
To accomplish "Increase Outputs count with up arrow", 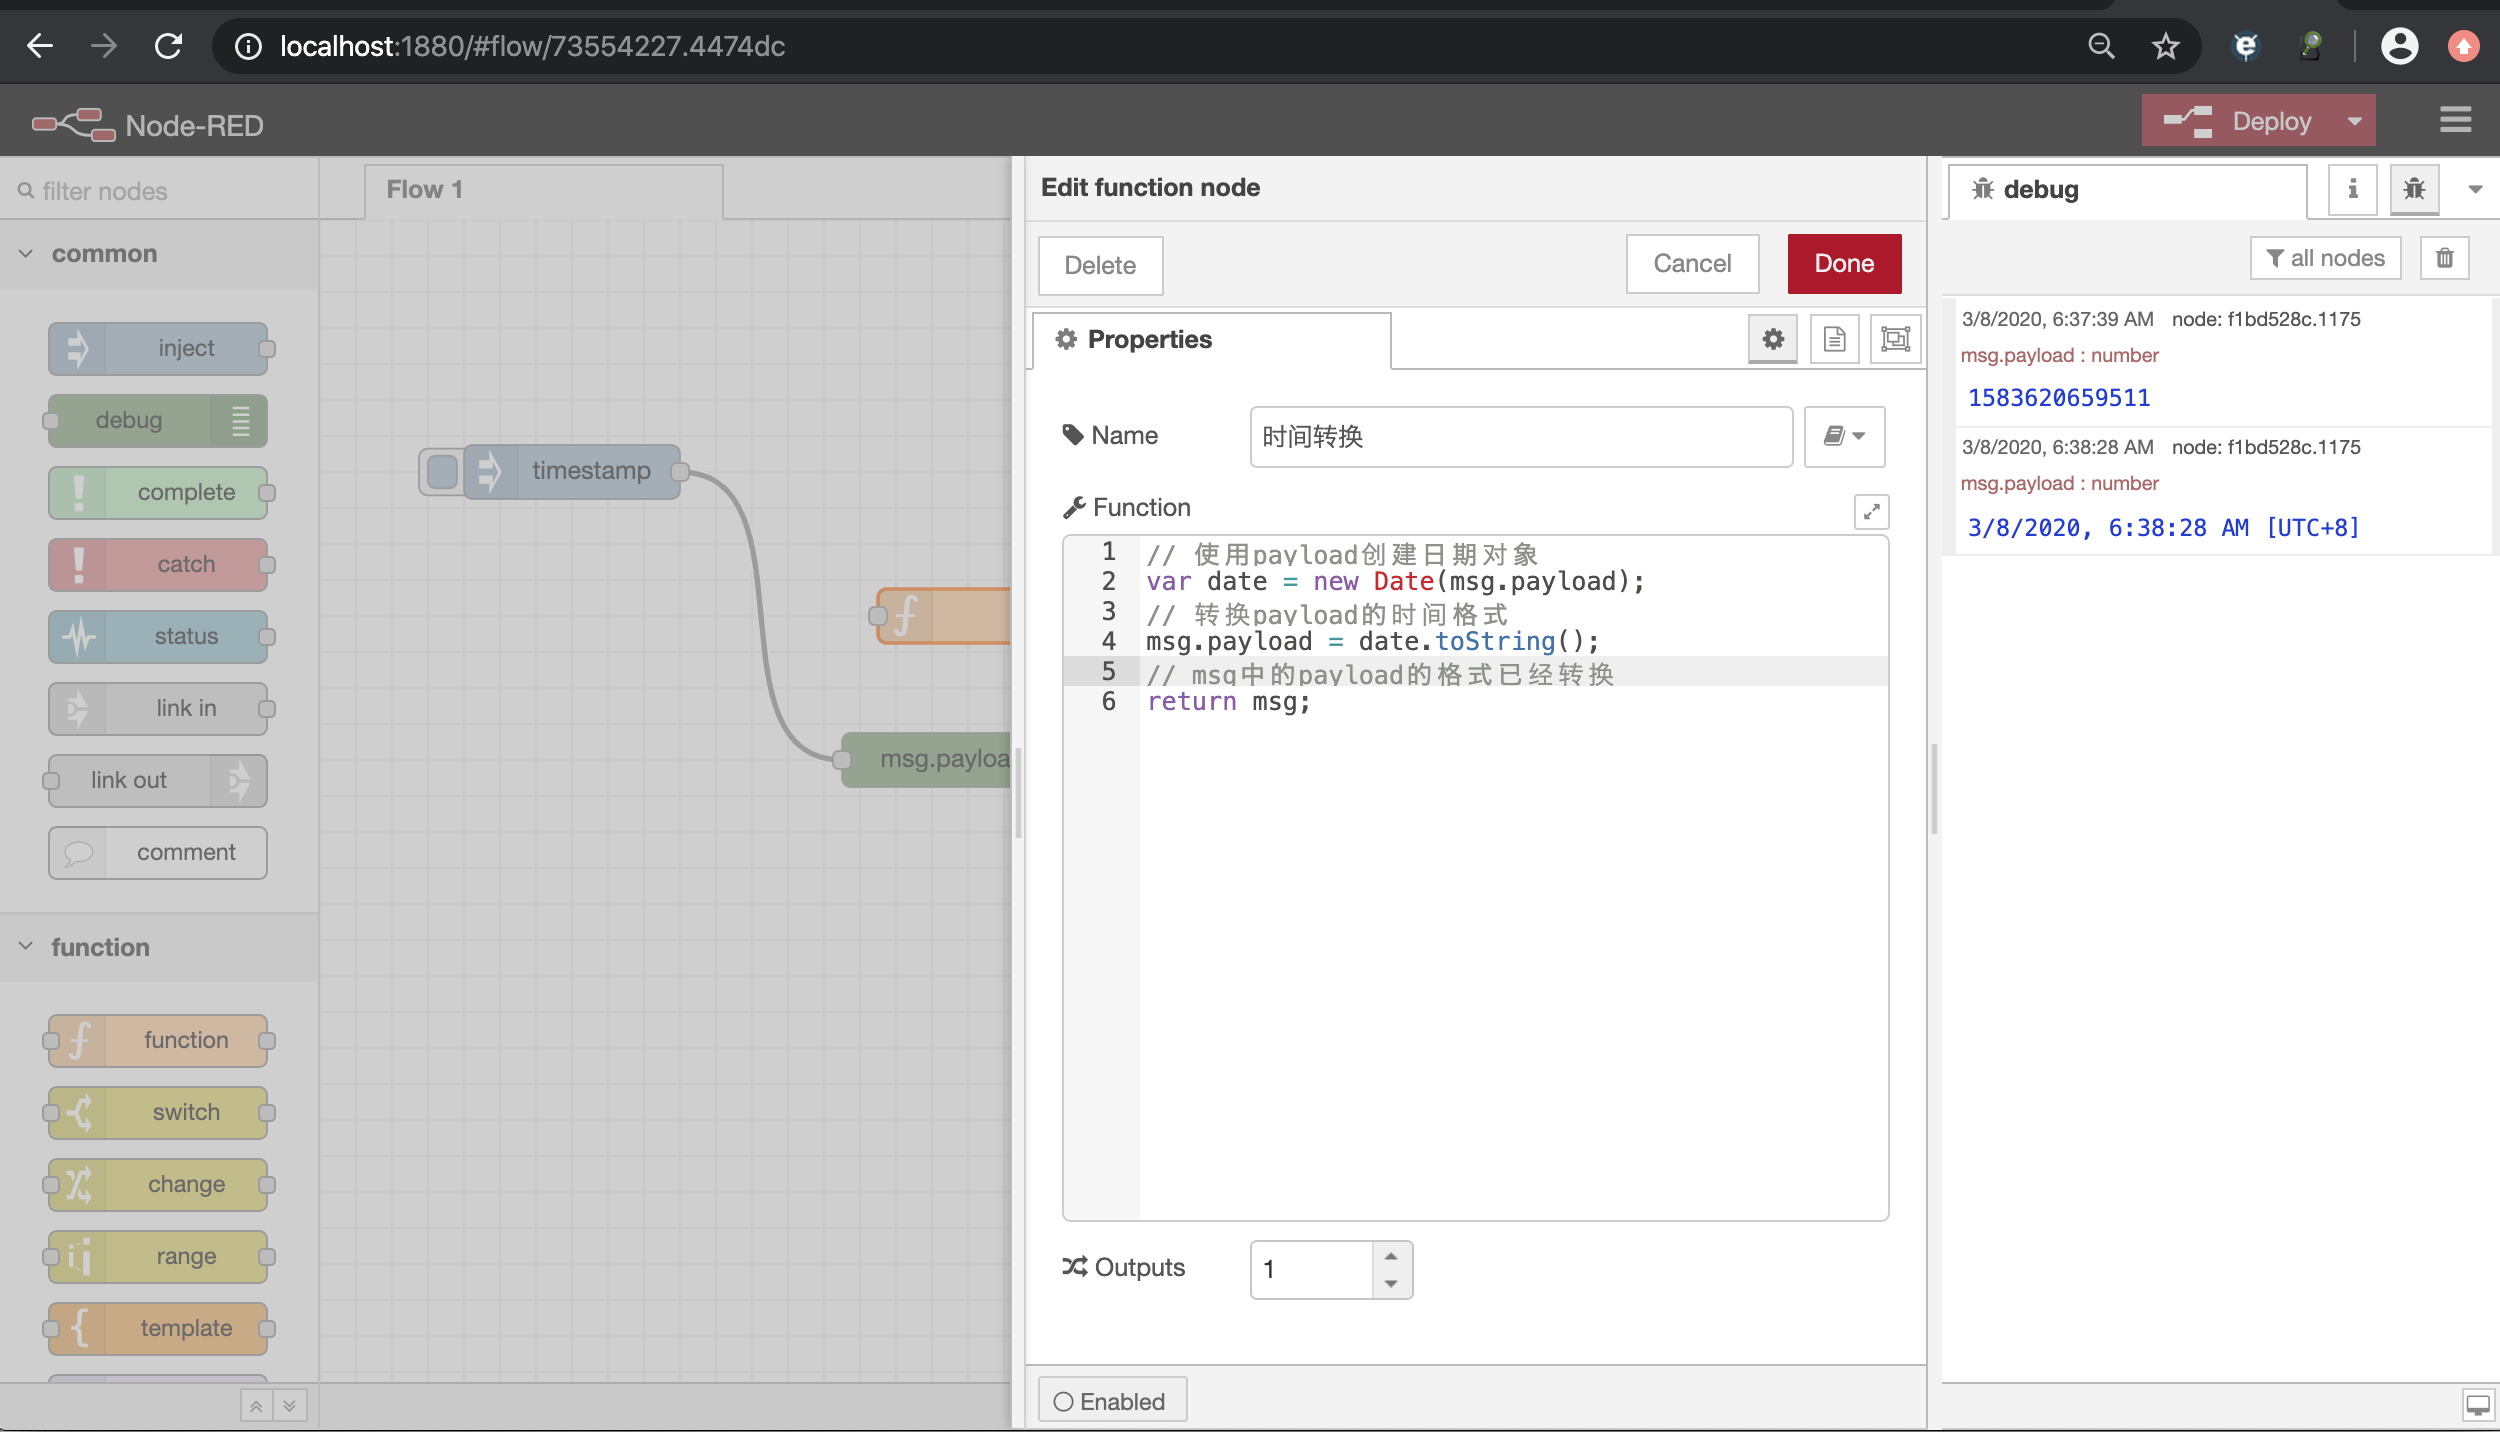I will click(1391, 1256).
